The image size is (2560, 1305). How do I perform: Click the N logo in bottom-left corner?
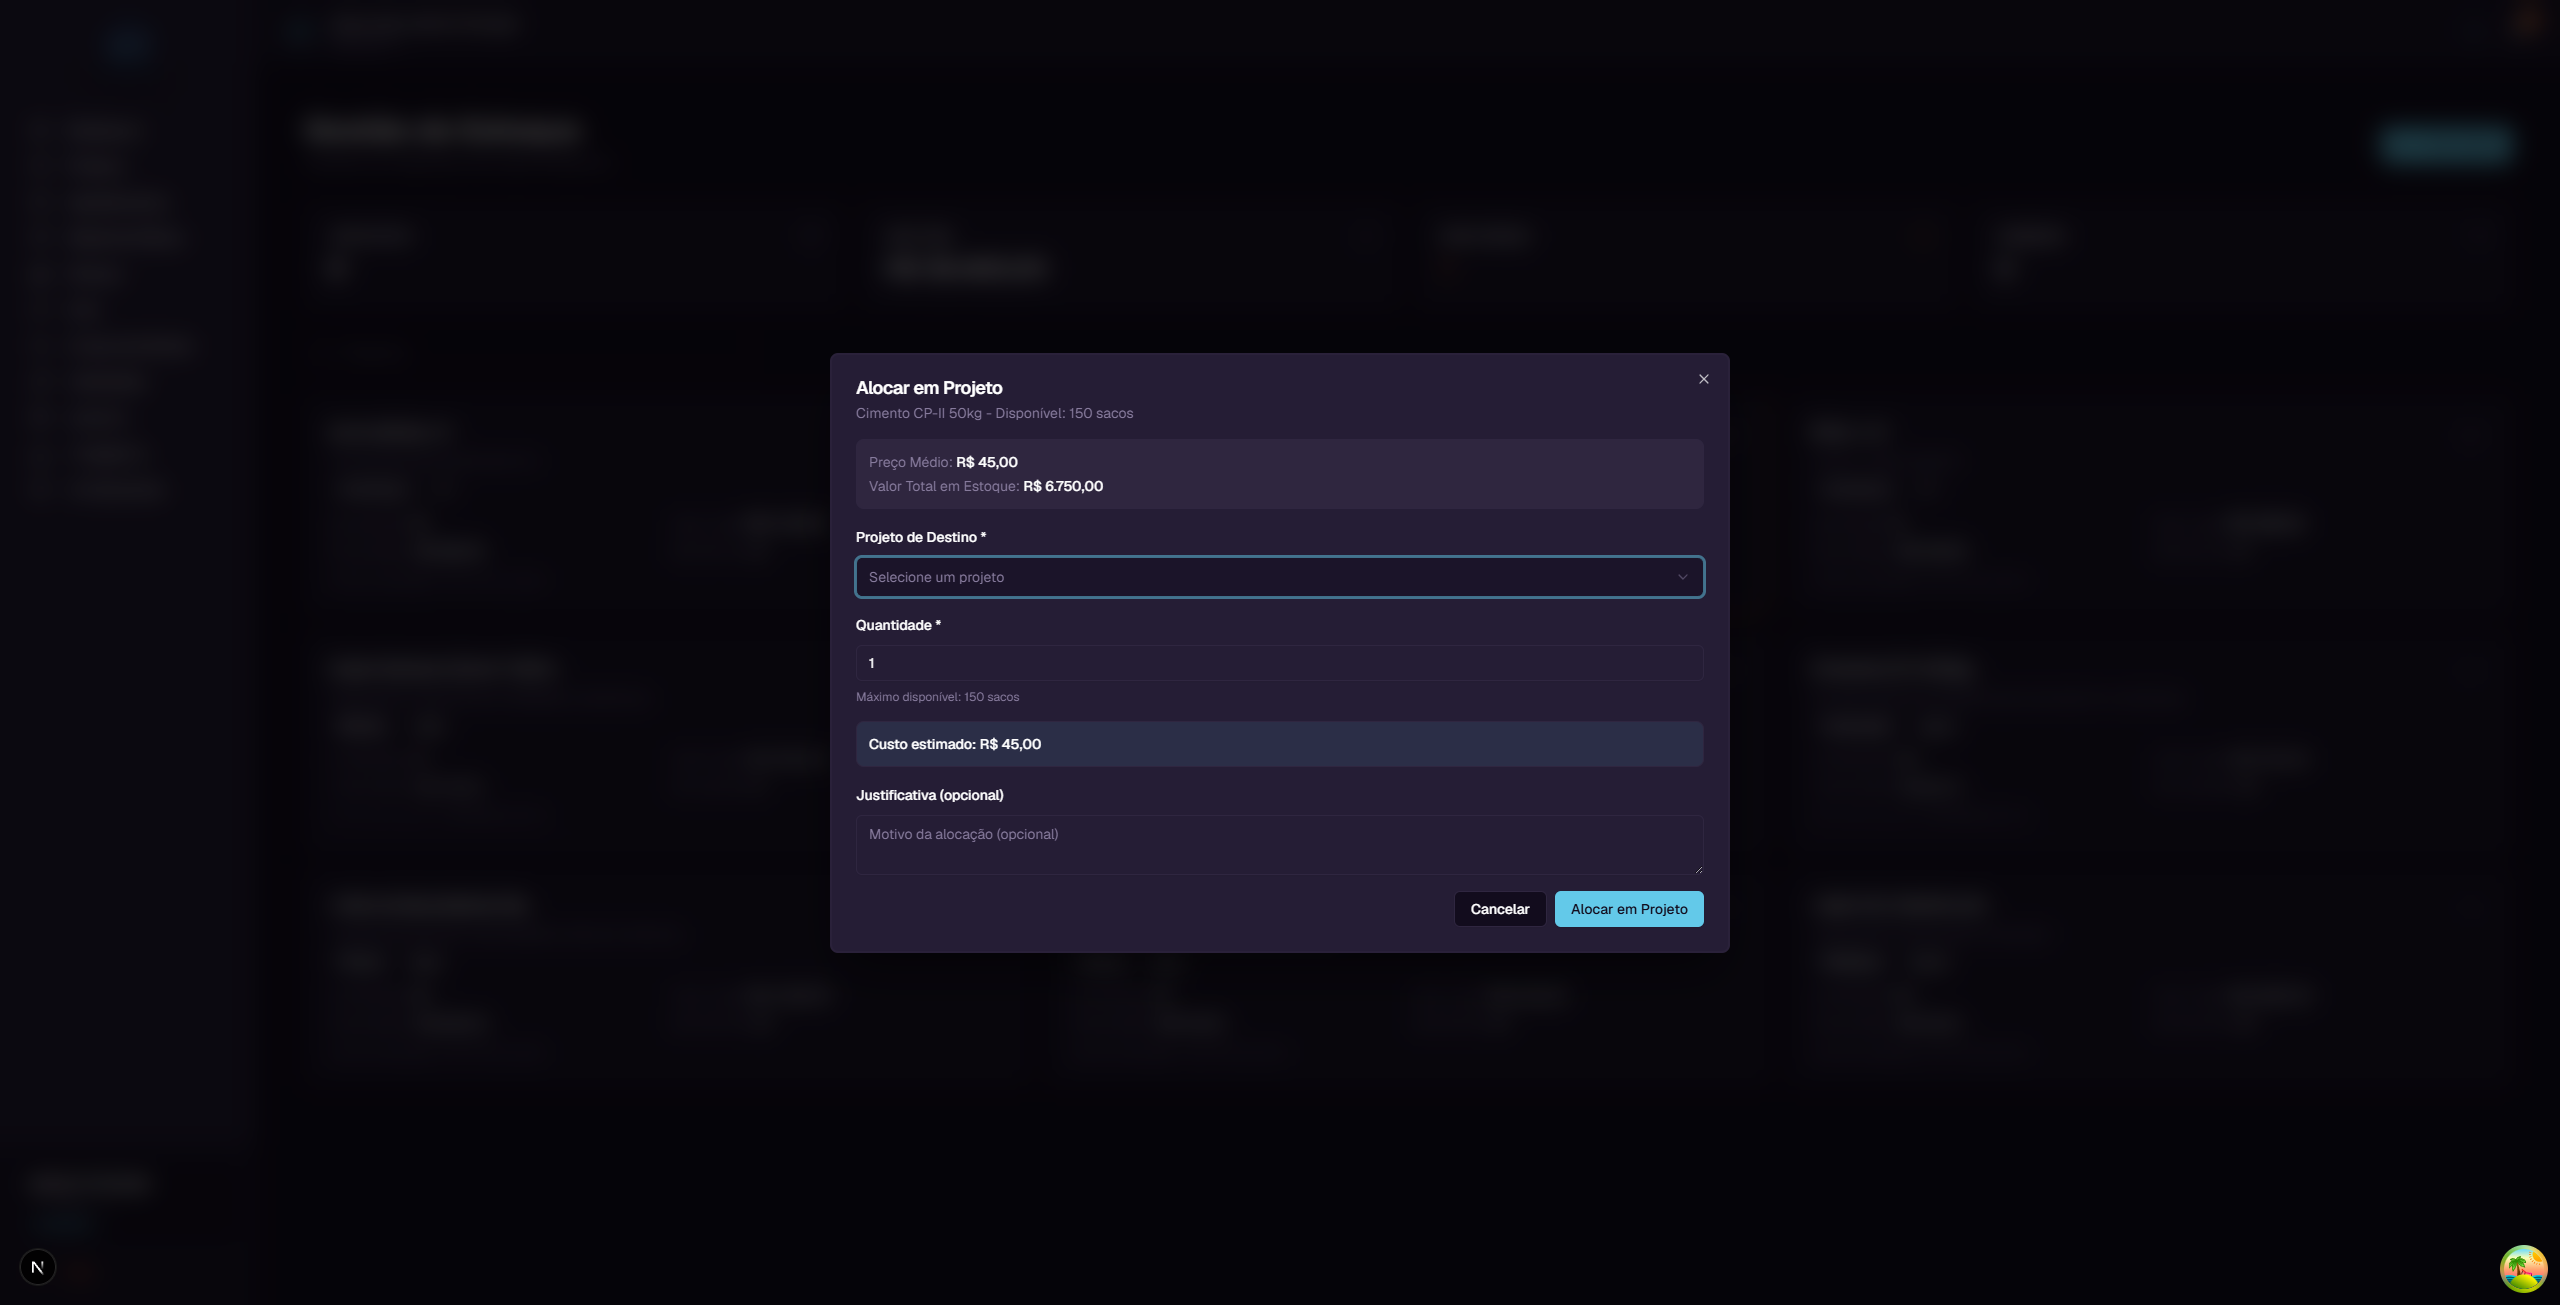(38, 1266)
